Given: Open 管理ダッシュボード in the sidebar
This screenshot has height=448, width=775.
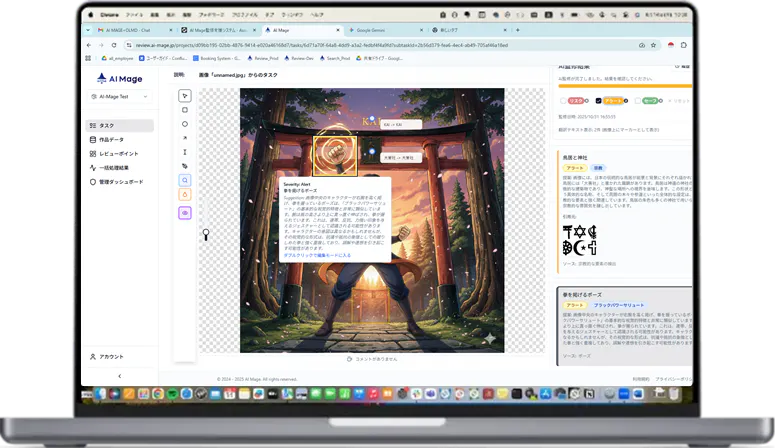Looking at the screenshot, I should click(120, 182).
